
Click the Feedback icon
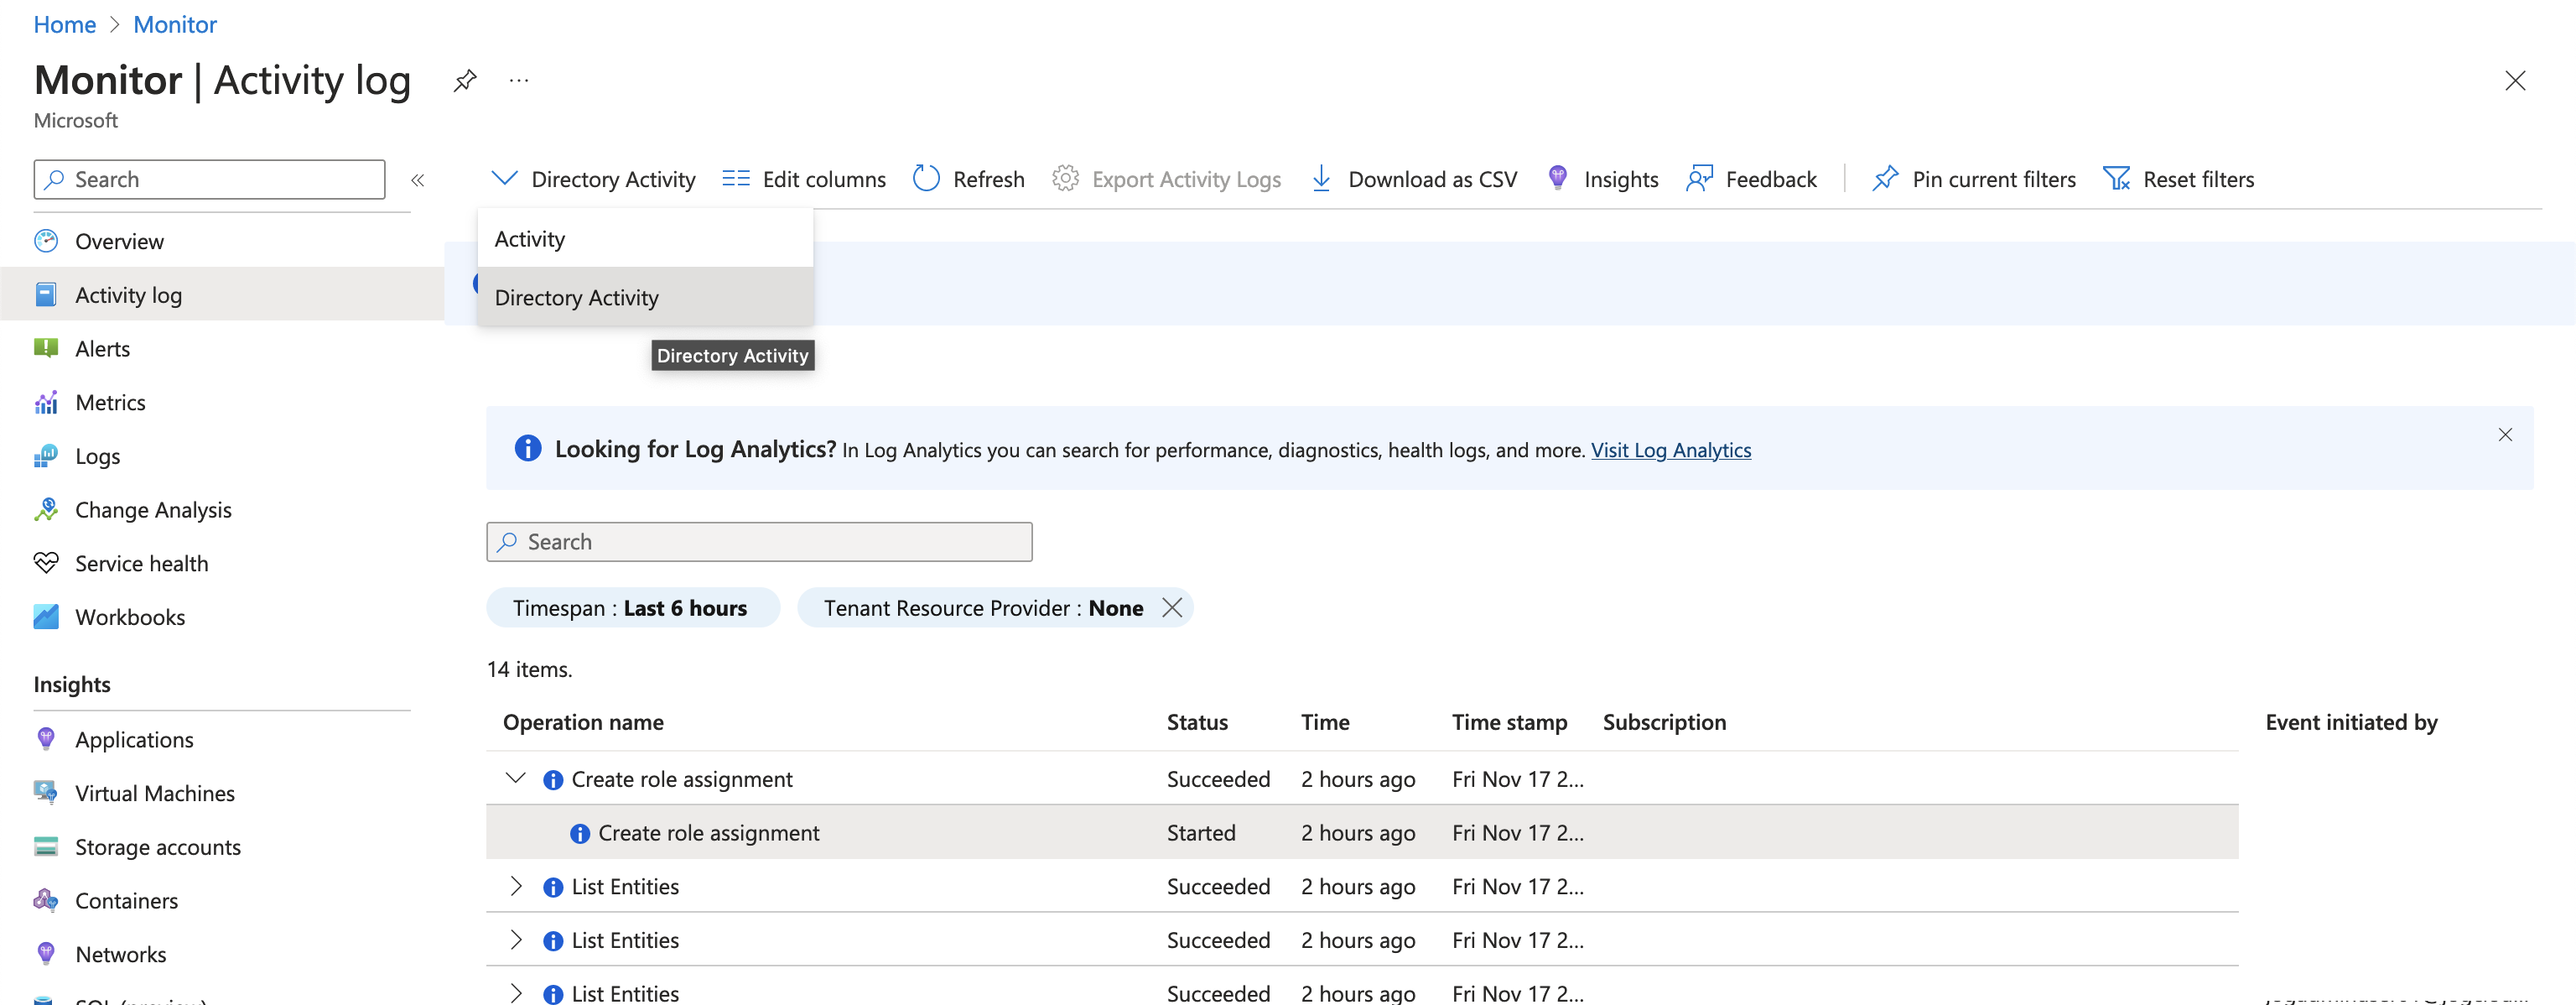[1699, 179]
